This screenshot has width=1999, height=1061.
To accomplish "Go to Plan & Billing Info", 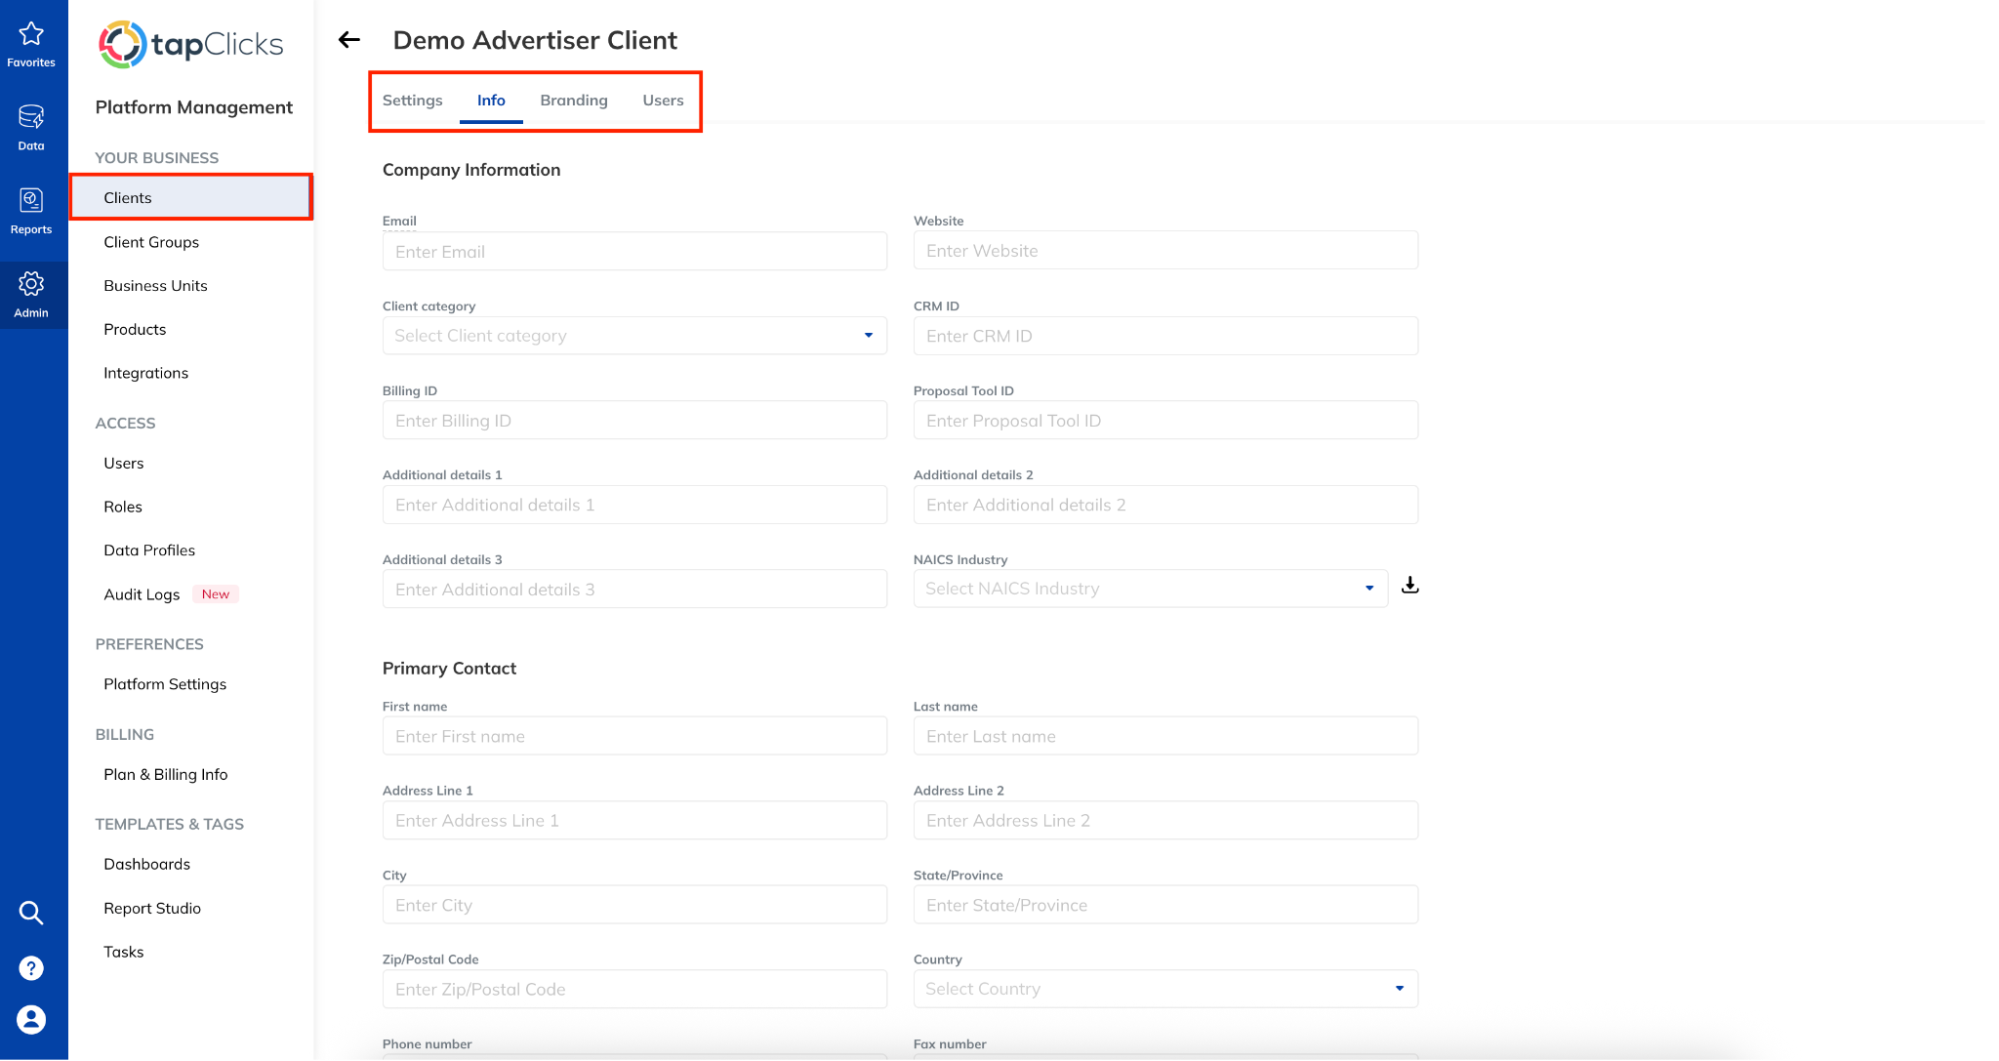I will [x=166, y=773].
